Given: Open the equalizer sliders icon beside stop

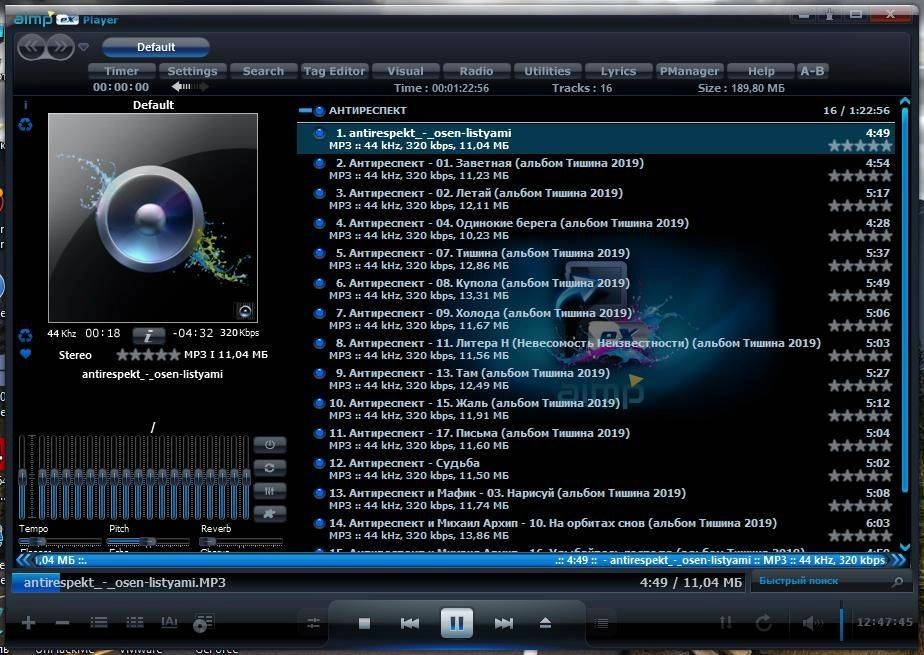Looking at the screenshot, I should [x=313, y=623].
